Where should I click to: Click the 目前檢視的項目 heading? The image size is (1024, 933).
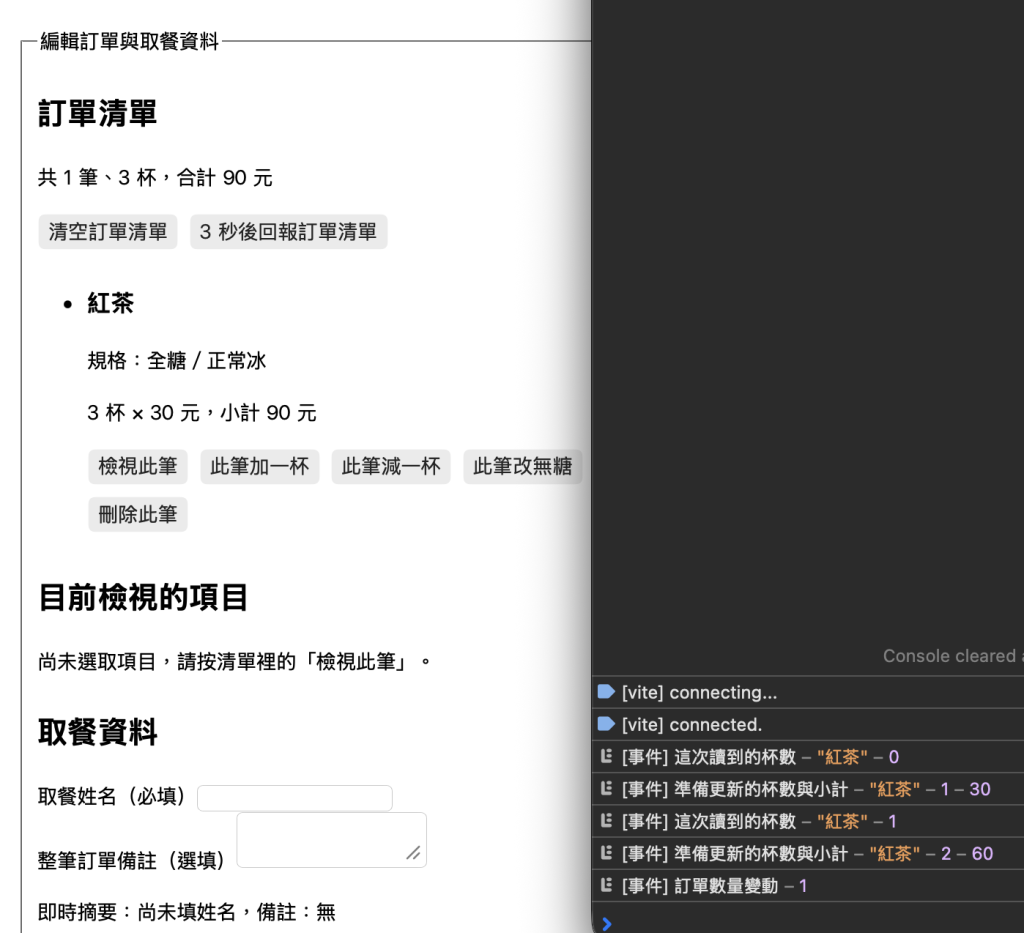click(x=142, y=597)
